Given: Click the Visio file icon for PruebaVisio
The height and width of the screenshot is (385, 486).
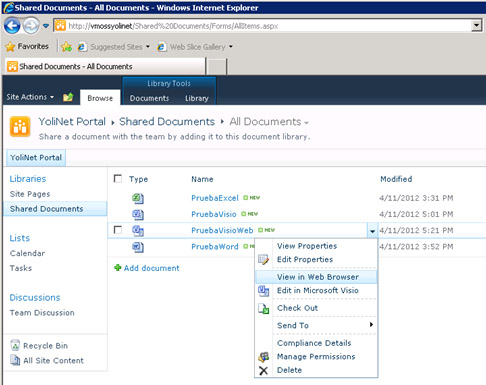Looking at the screenshot, I should pyautogui.click(x=138, y=214).
